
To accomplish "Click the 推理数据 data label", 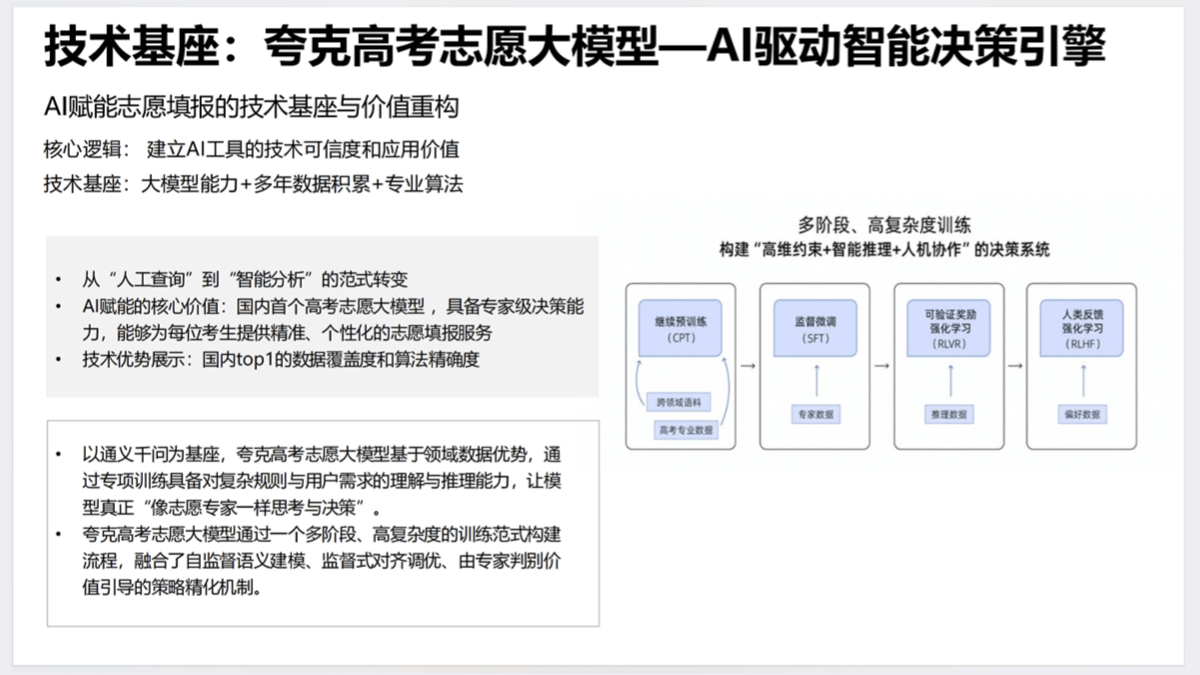I will 949,414.
